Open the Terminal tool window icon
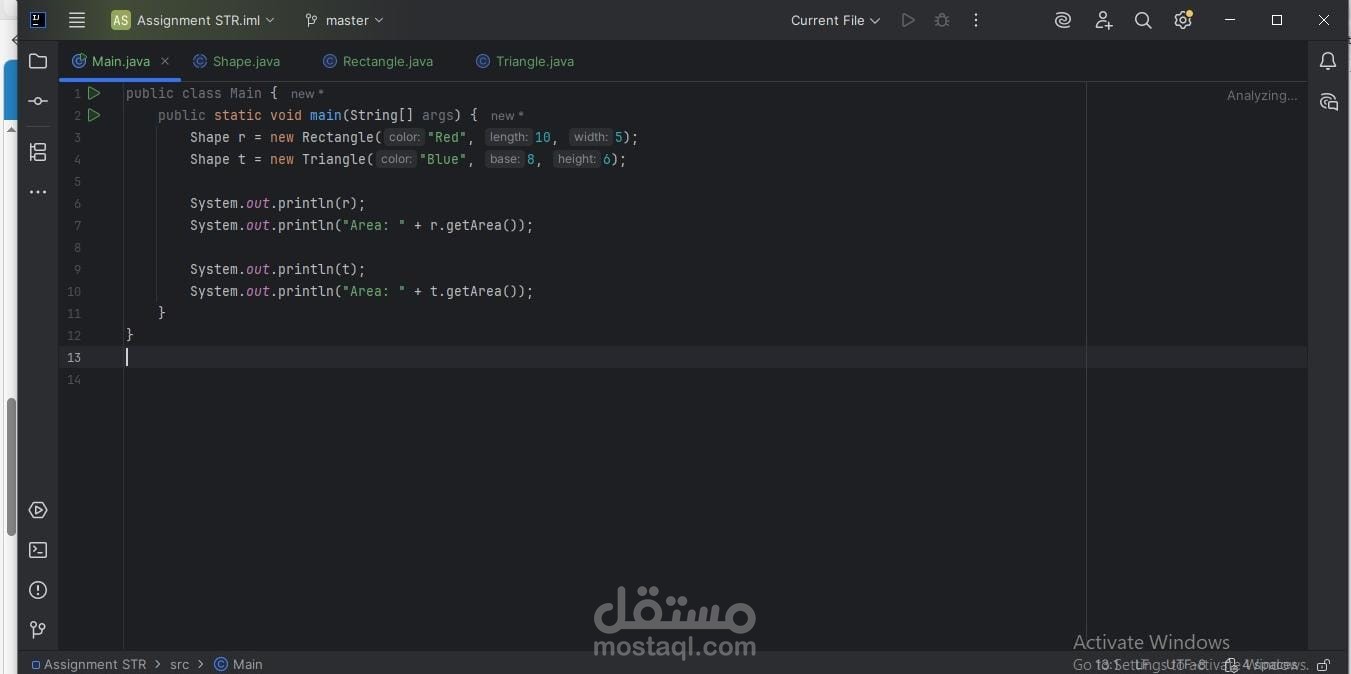This screenshot has width=1351, height=674. click(x=37, y=550)
